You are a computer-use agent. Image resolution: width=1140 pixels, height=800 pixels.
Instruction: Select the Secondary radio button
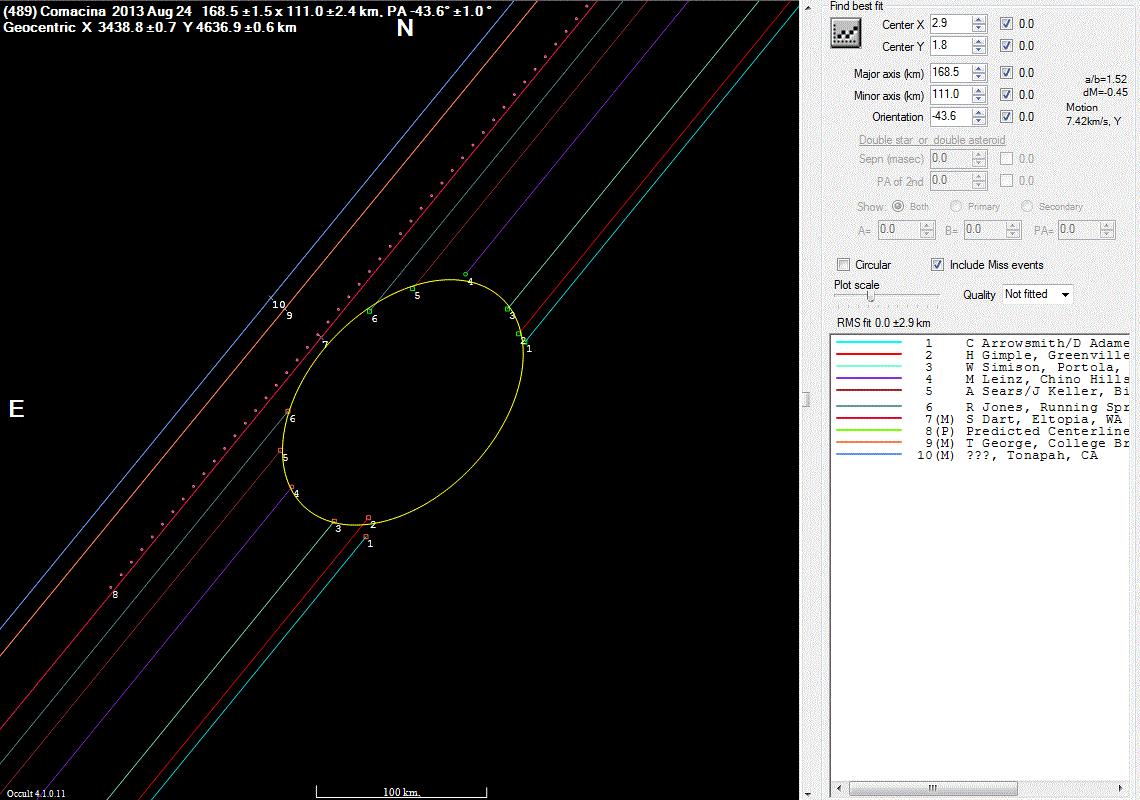[1027, 207]
